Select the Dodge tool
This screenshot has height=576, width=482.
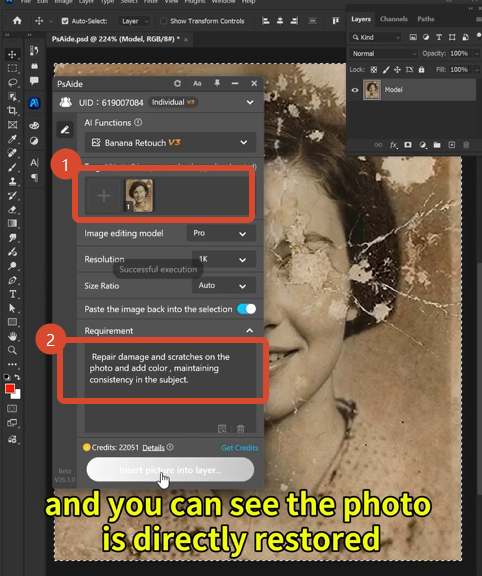(12, 266)
